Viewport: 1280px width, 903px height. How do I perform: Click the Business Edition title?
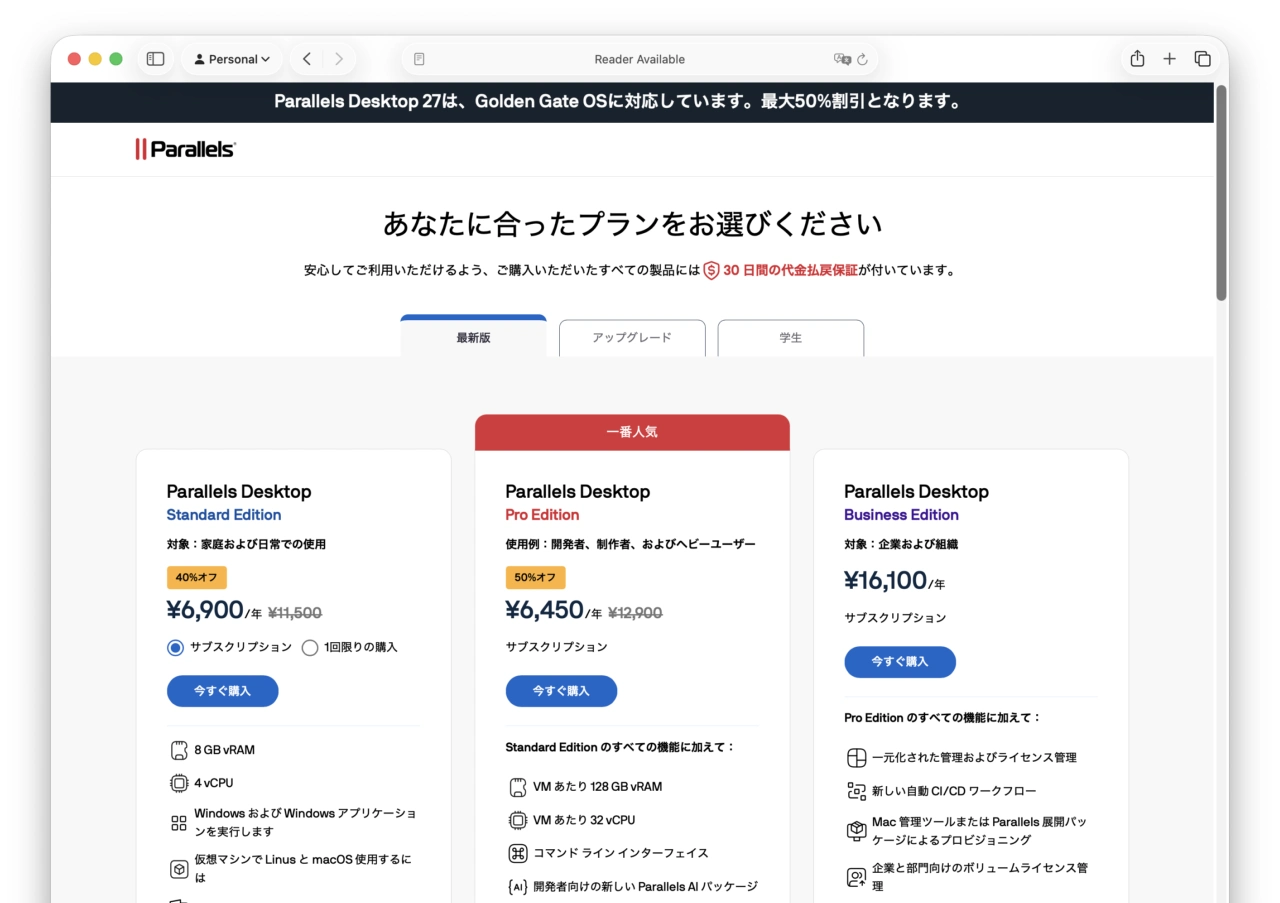901,515
